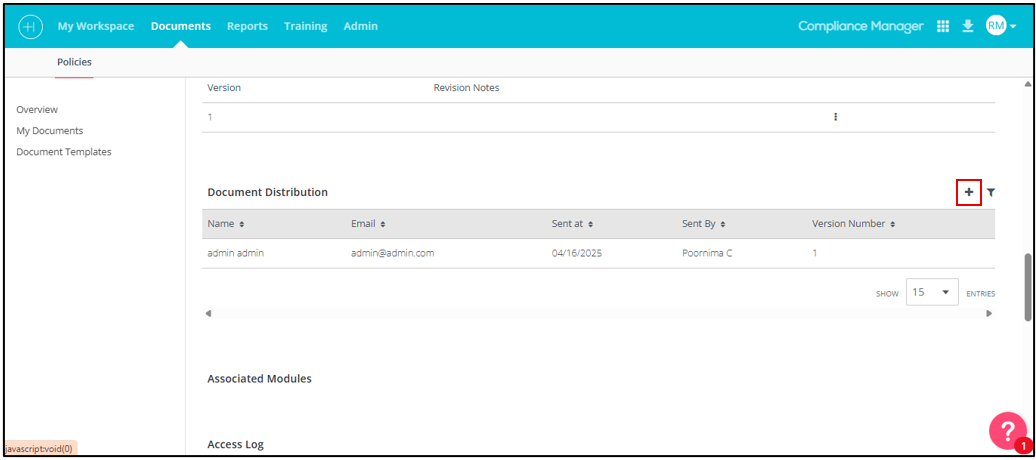Image resolution: width=1036 pixels, height=460 pixels.
Task: Open the Training menu
Action: [306, 26]
